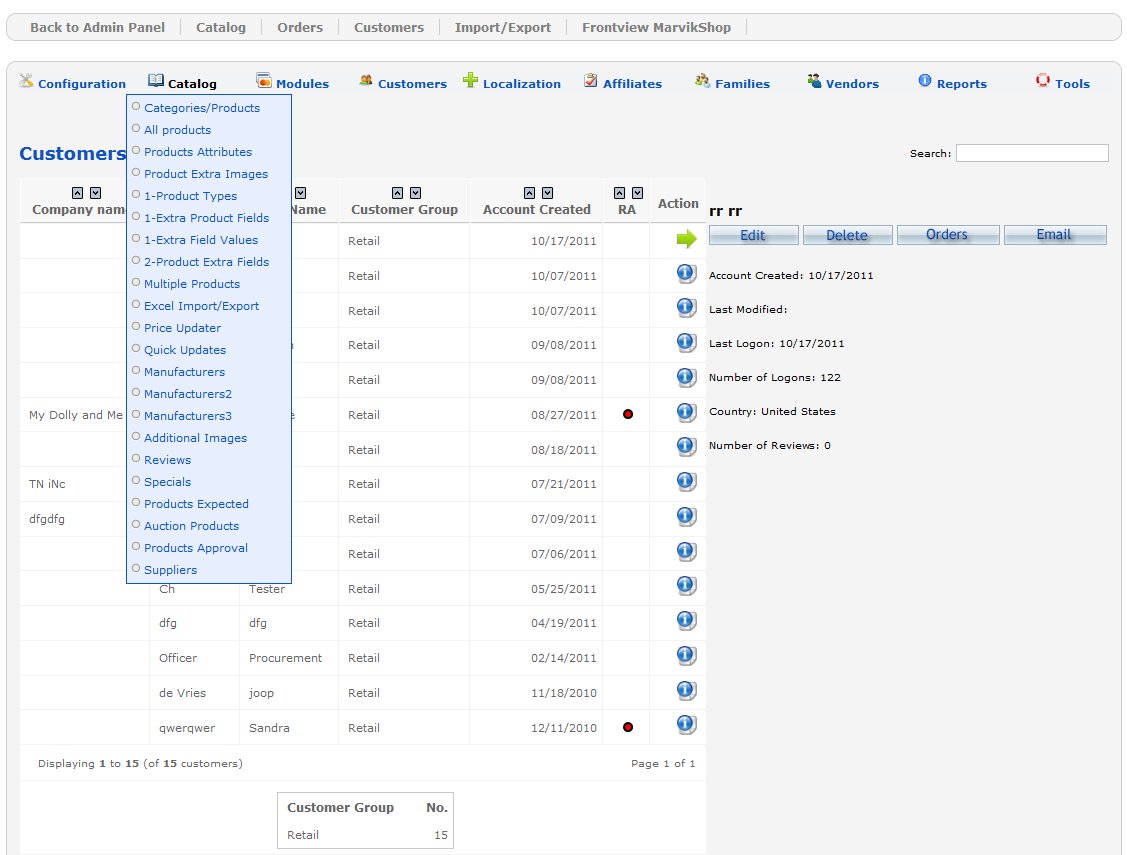This screenshot has height=855, width=1127.
Task: Click red RA dot in My Dolly row
Action: [x=628, y=415]
